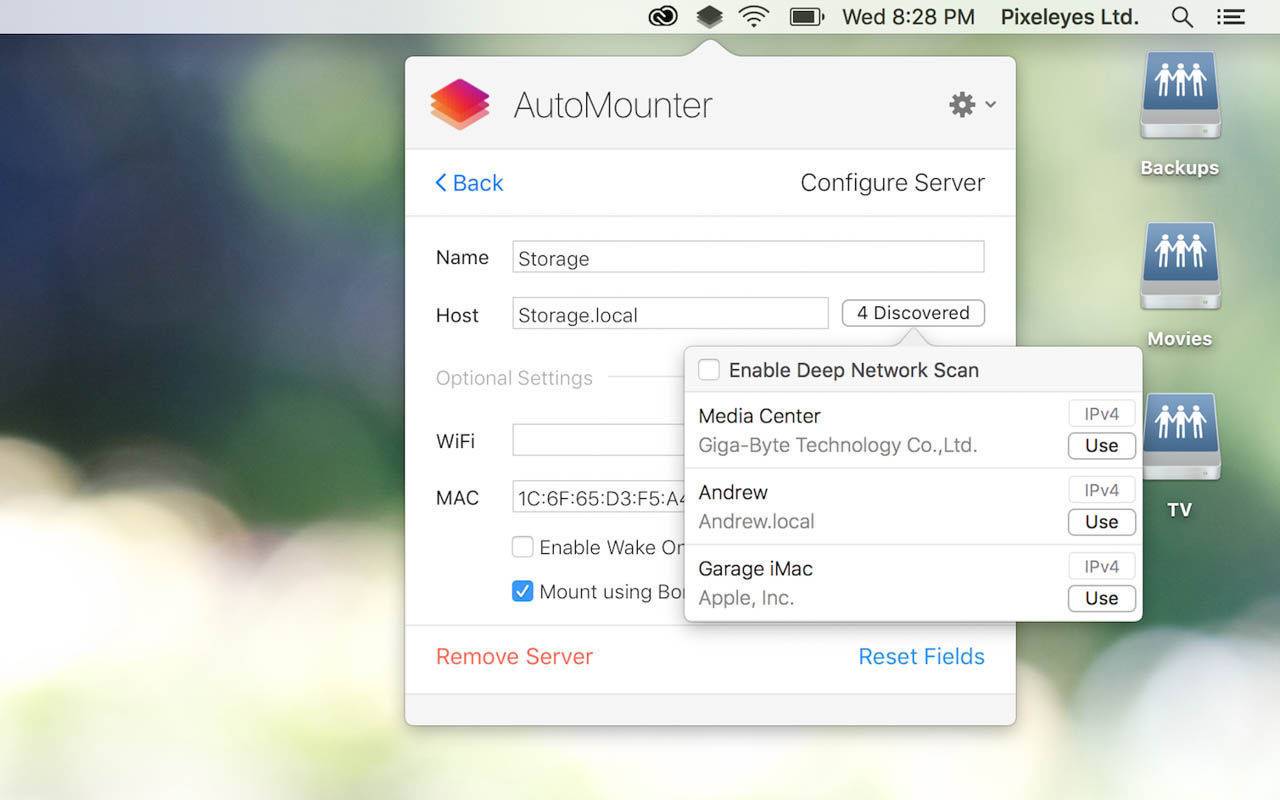Click the Optional Settings label
Screen dimensions: 1280x800
(x=514, y=378)
